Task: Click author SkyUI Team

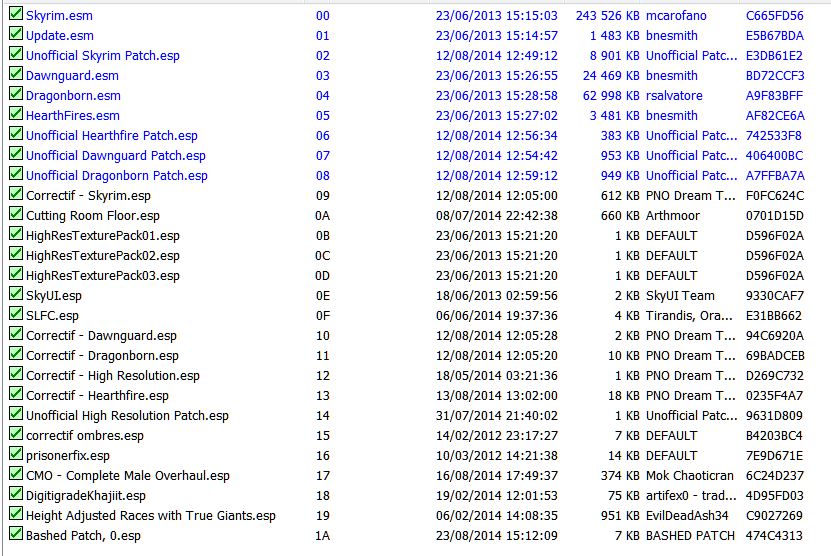Action: (x=680, y=296)
